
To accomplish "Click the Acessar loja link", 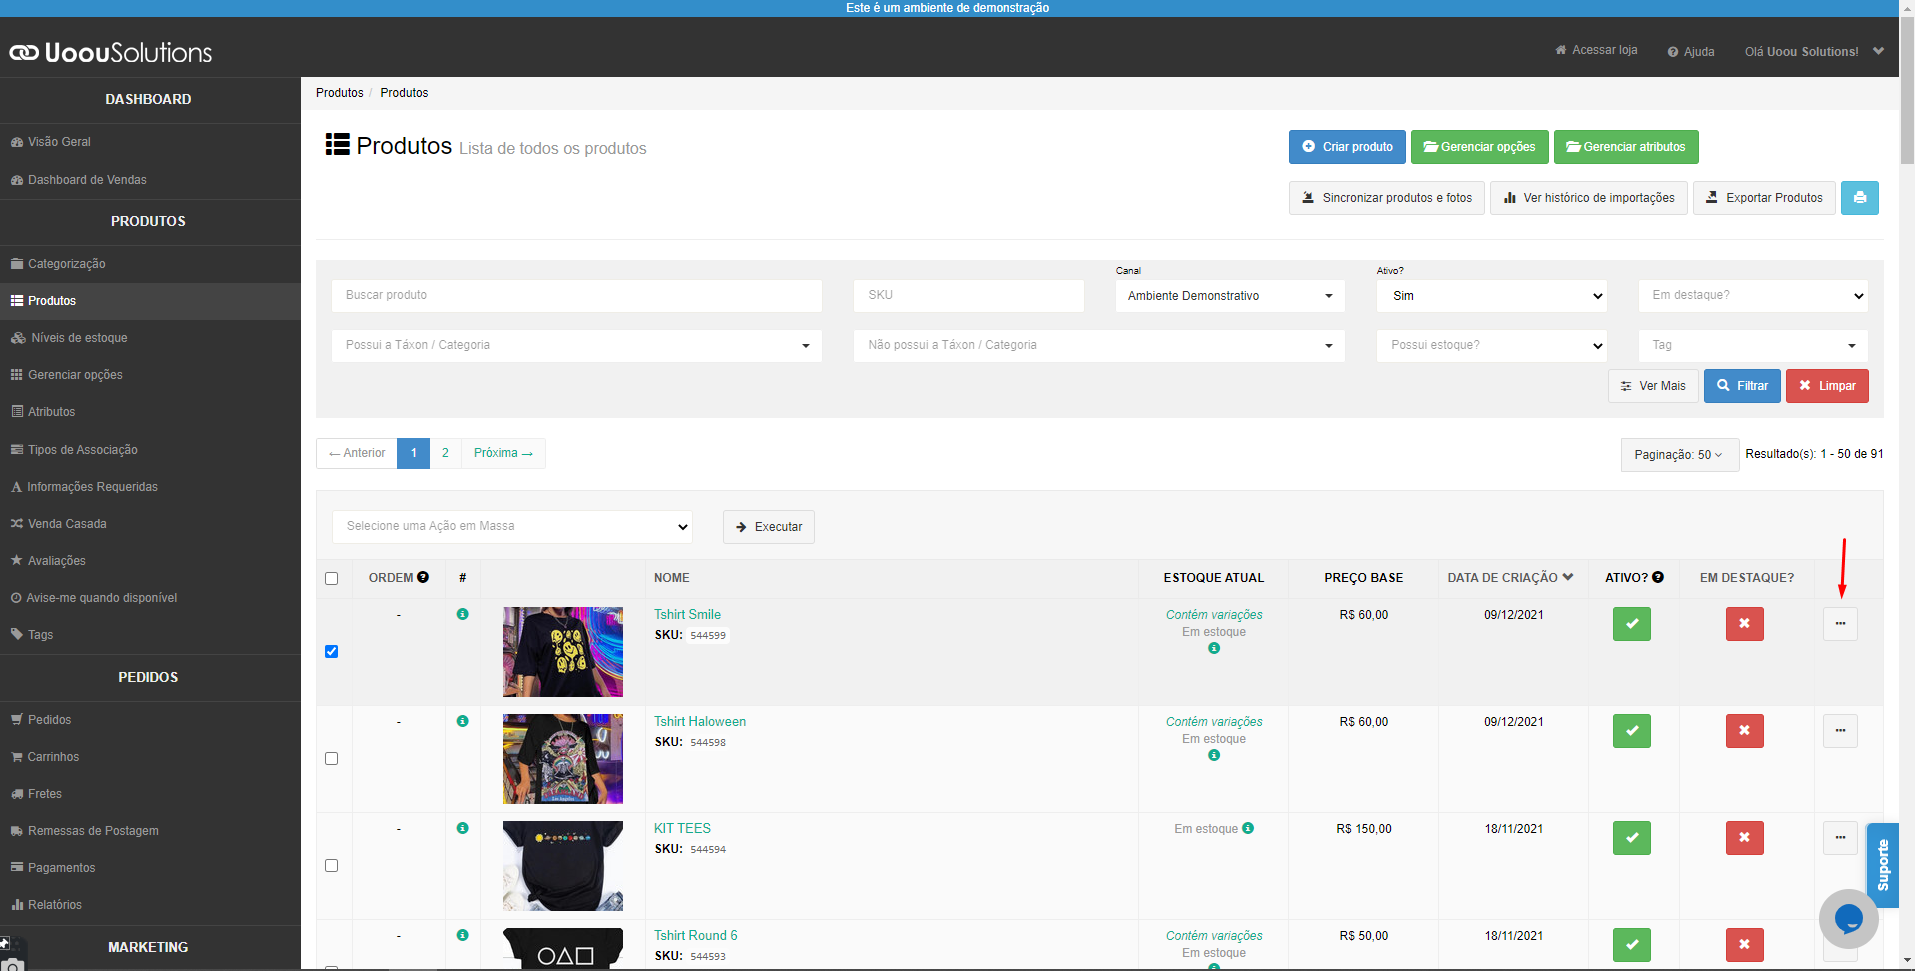I will [x=1596, y=50].
